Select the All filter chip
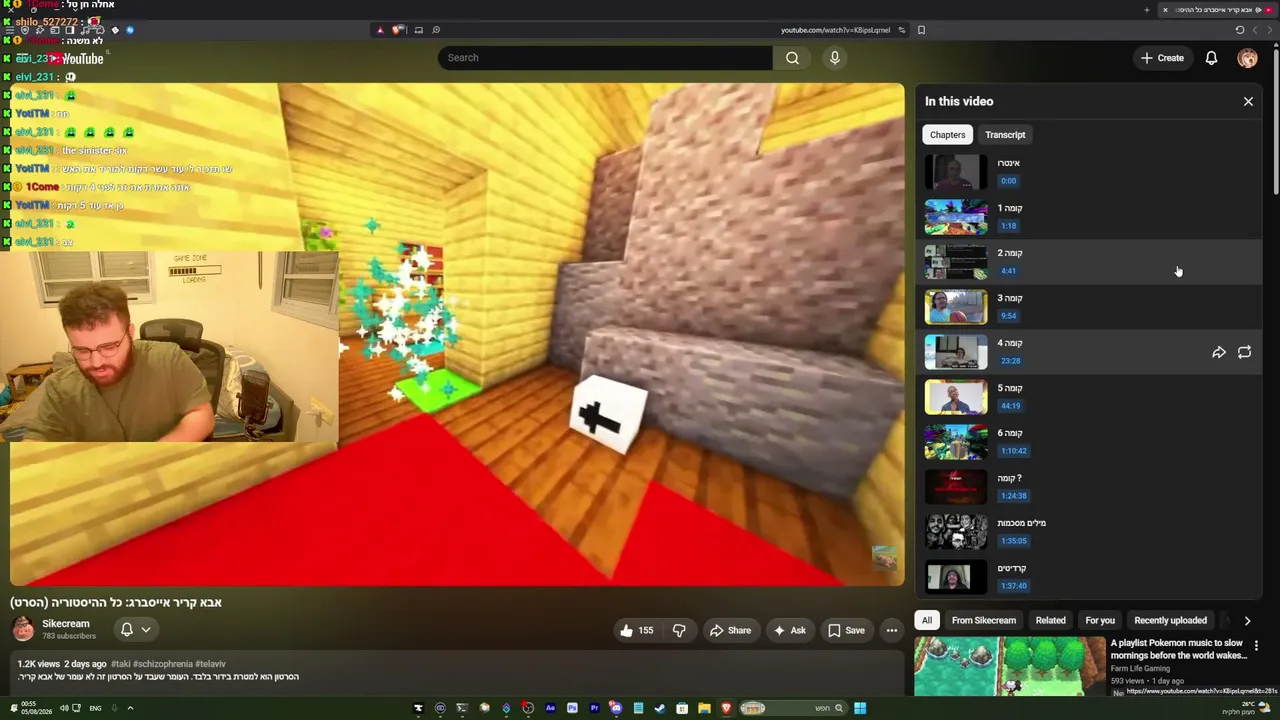Viewport: 1280px width, 720px height. tap(927, 620)
